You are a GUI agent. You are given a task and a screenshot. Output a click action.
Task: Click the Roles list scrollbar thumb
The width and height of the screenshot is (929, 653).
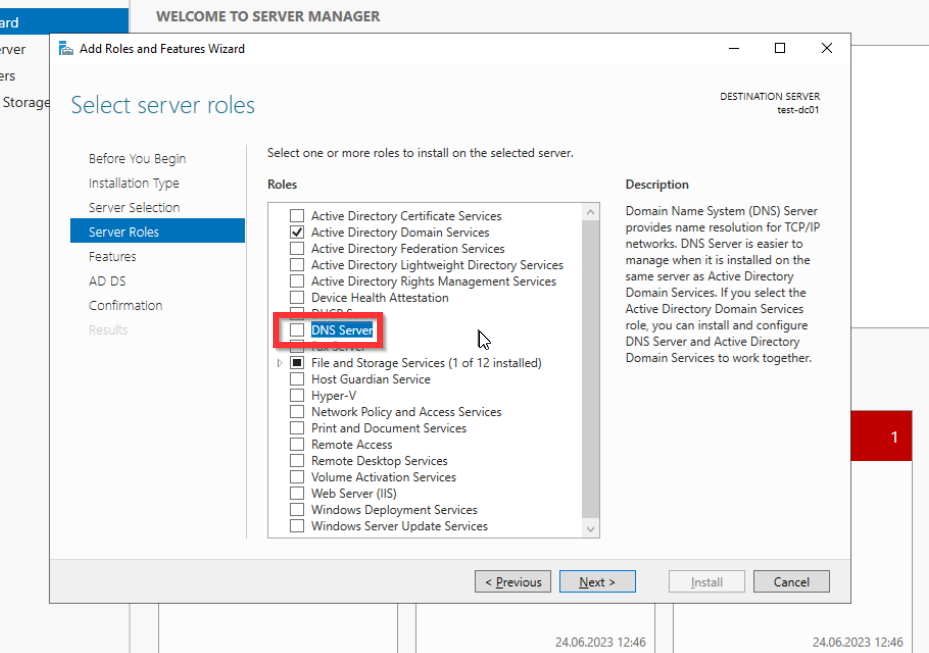pos(590,367)
